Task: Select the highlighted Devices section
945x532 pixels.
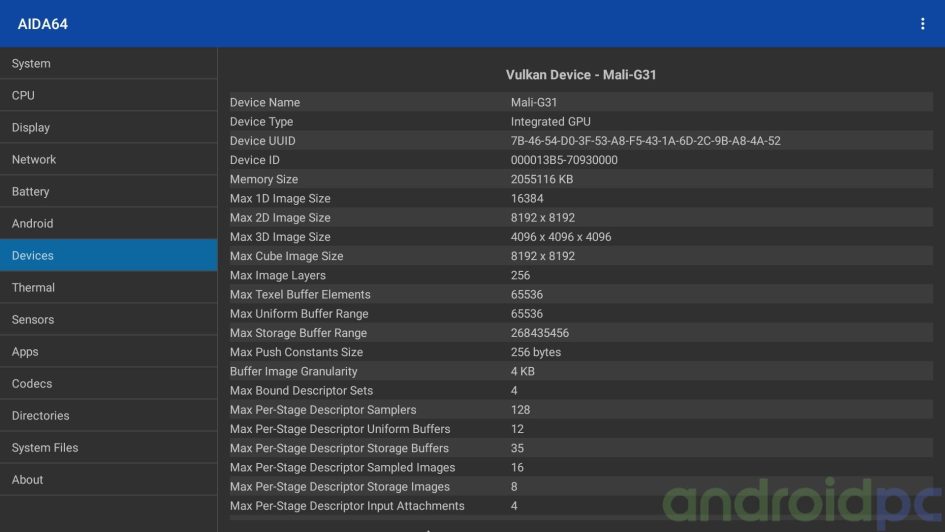Action: coord(108,255)
